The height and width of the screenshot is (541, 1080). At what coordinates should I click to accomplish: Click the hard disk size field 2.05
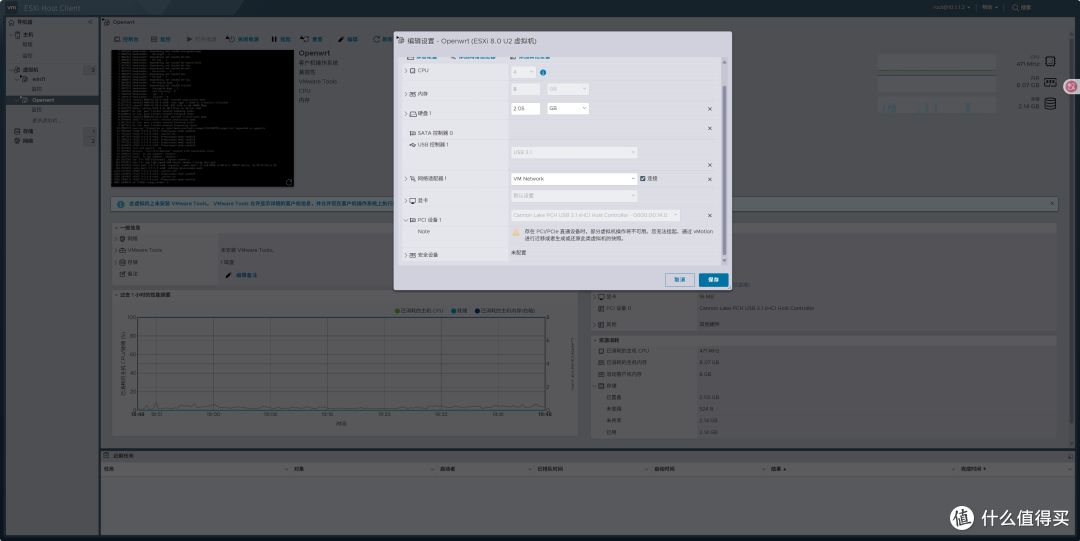point(525,108)
